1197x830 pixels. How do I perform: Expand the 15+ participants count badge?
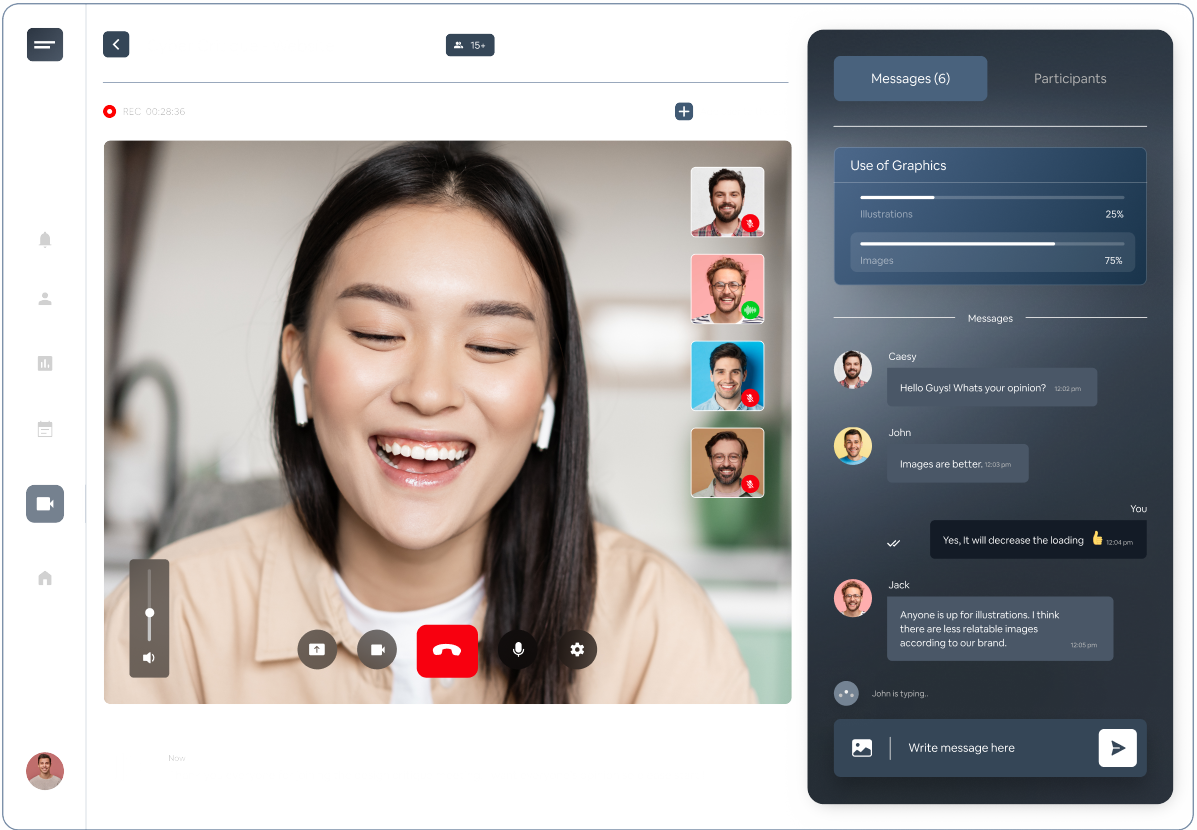pyautogui.click(x=470, y=45)
